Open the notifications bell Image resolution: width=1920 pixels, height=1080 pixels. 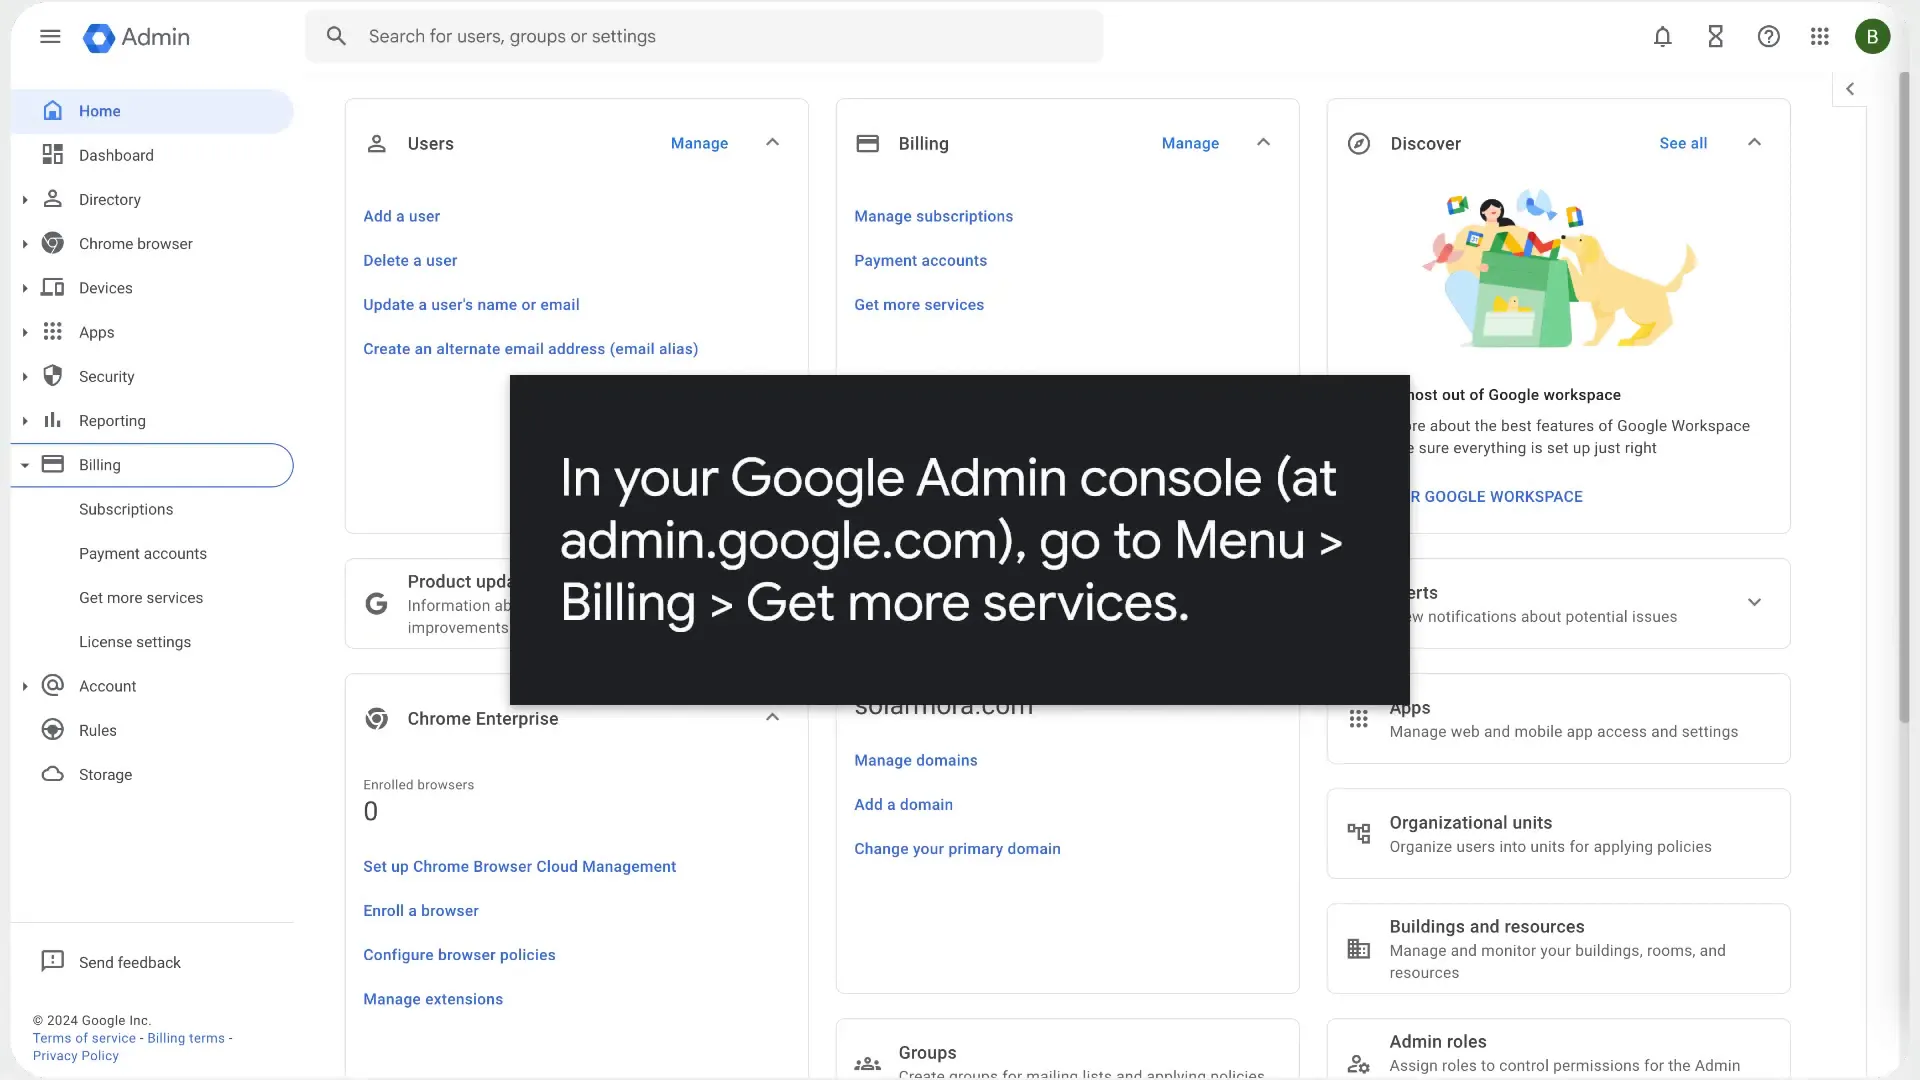[x=1662, y=37]
